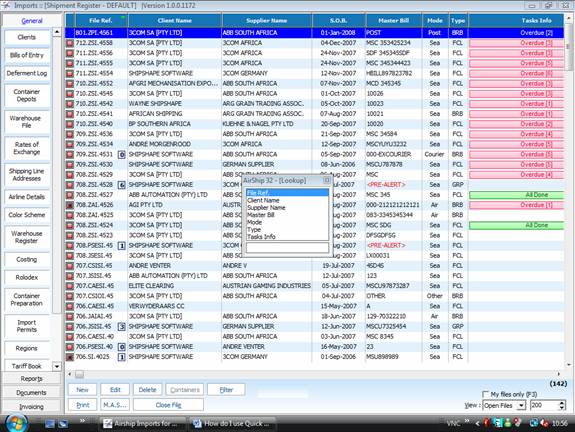Open the Documents sidebar section
This screenshot has height=432, width=575.
(x=31, y=392)
